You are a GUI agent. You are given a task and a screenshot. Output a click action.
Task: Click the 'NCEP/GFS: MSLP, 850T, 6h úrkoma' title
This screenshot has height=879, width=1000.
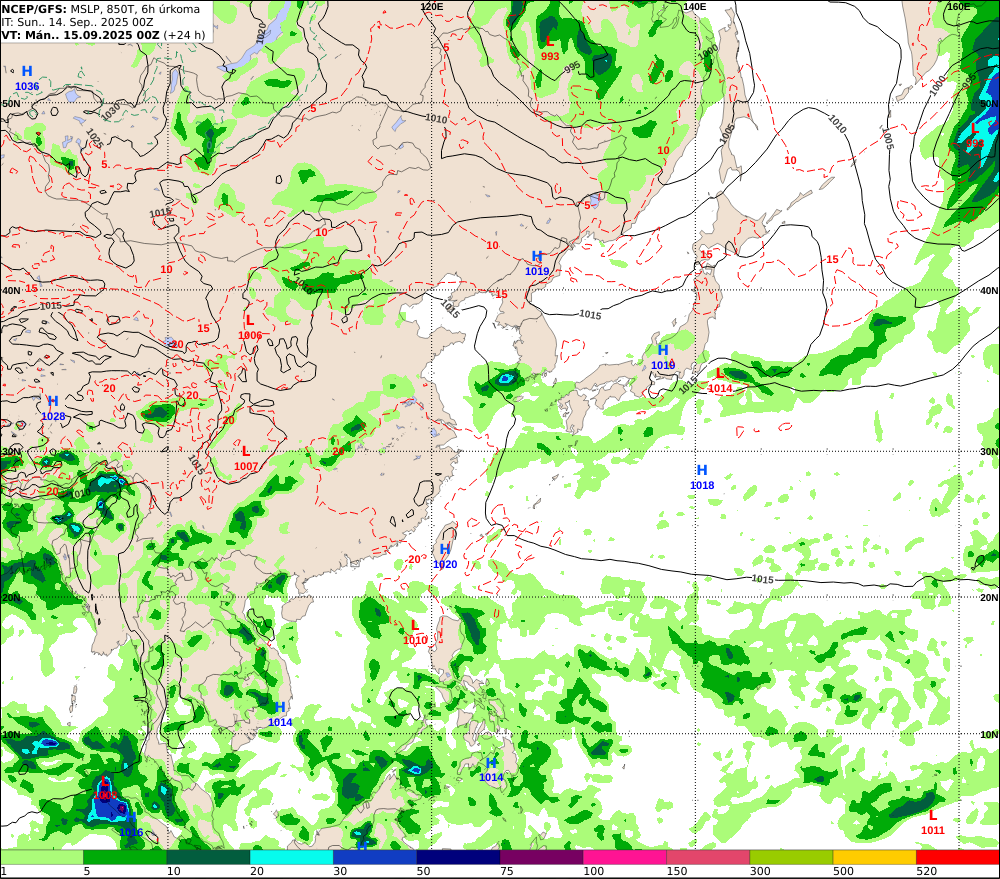pos(101,9)
